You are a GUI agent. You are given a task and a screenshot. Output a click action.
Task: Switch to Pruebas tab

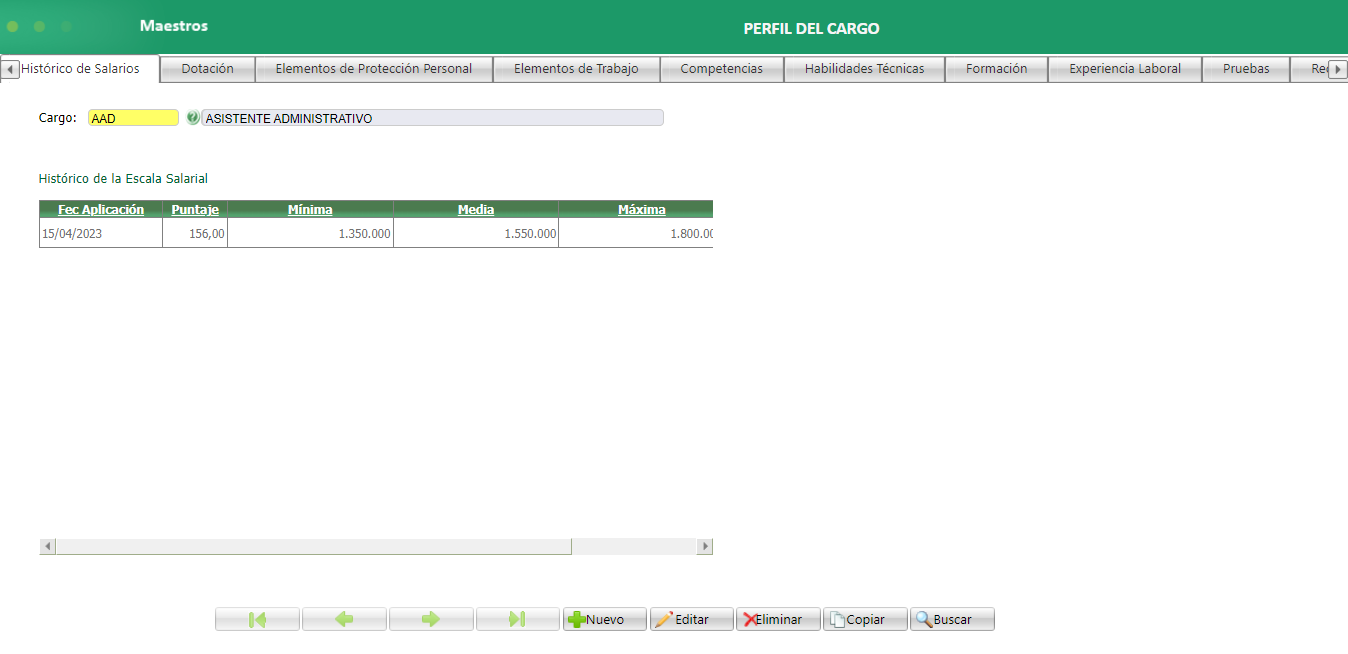pyautogui.click(x=1246, y=69)
